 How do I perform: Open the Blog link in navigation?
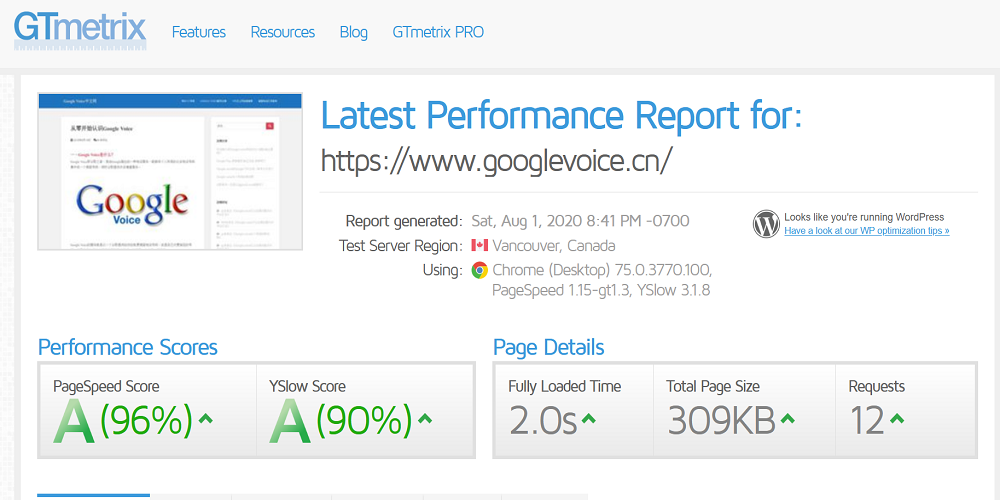click(x=353, y=32)
